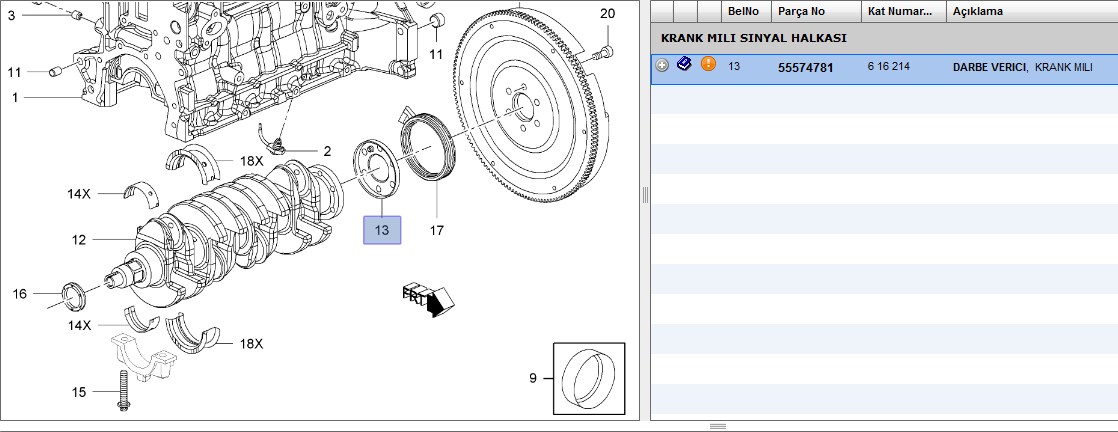Viewport: 1118px width, 432px height.
Task: Click the vertical splitter handle between the panes
Action: click(645, 195)
